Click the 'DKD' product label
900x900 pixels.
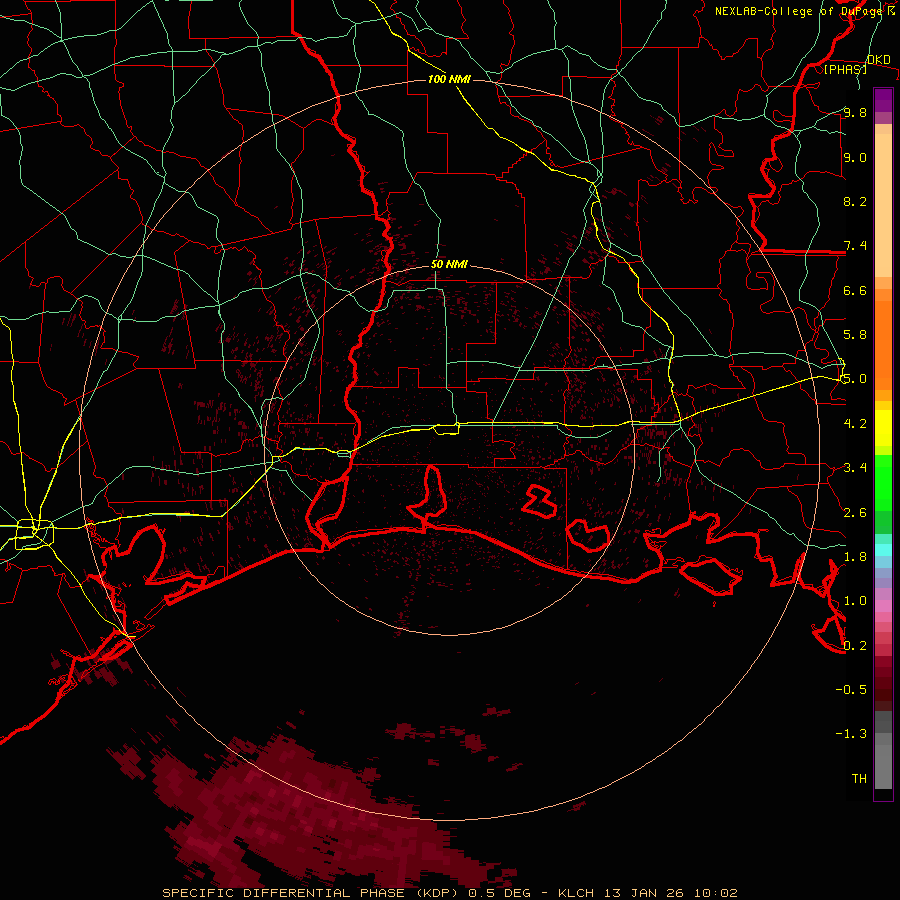click(x=878, y=60)
